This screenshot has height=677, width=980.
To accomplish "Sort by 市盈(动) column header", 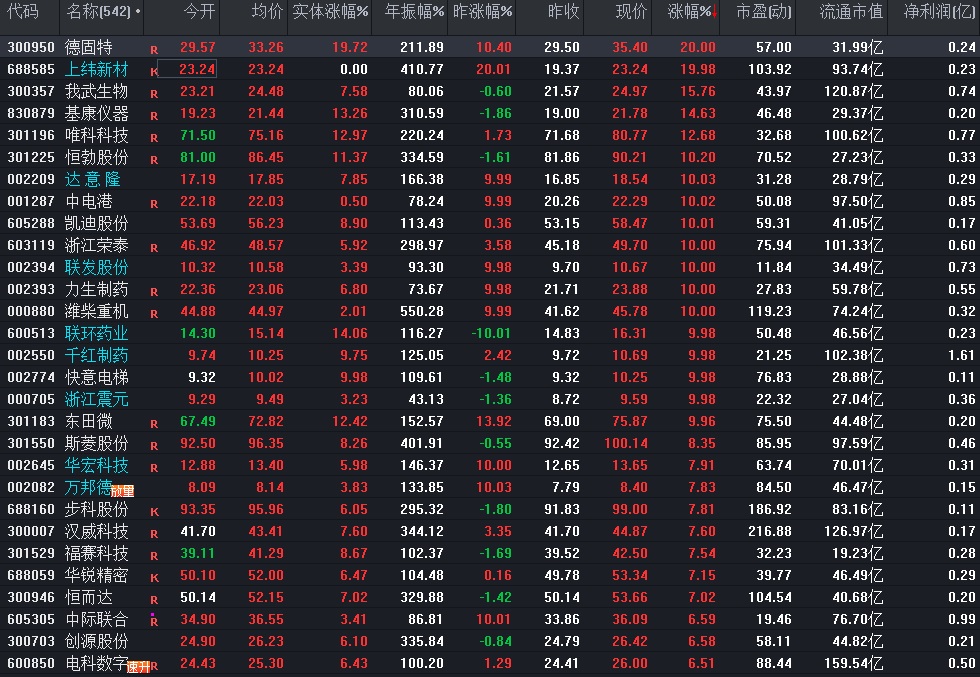I will point(763,12).
